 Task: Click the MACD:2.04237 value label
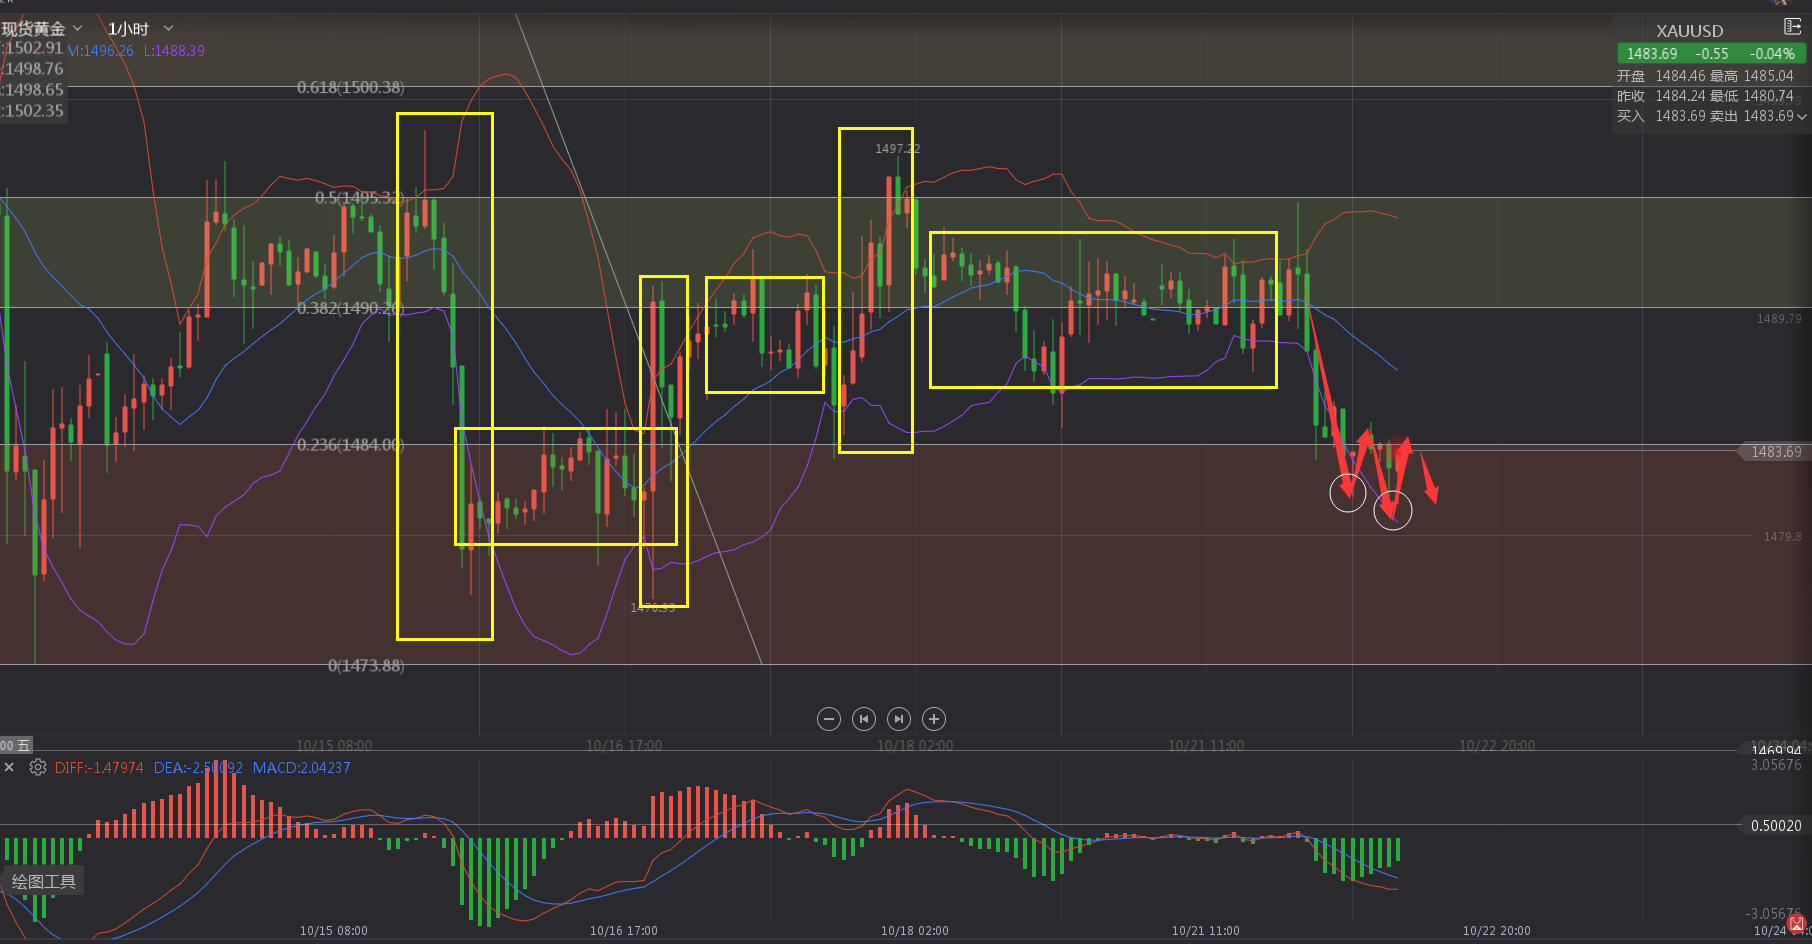coord(301,768)
